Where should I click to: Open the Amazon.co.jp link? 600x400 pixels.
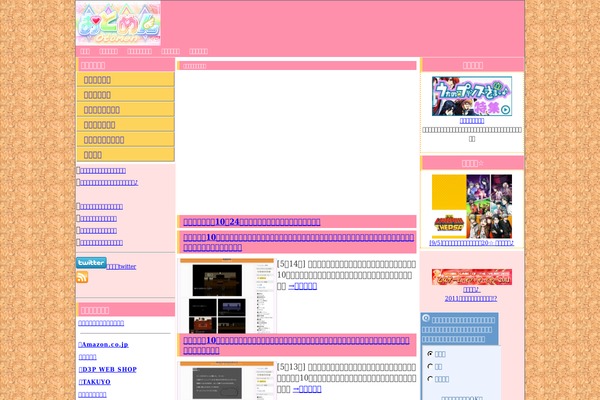[x=103, y=344]
